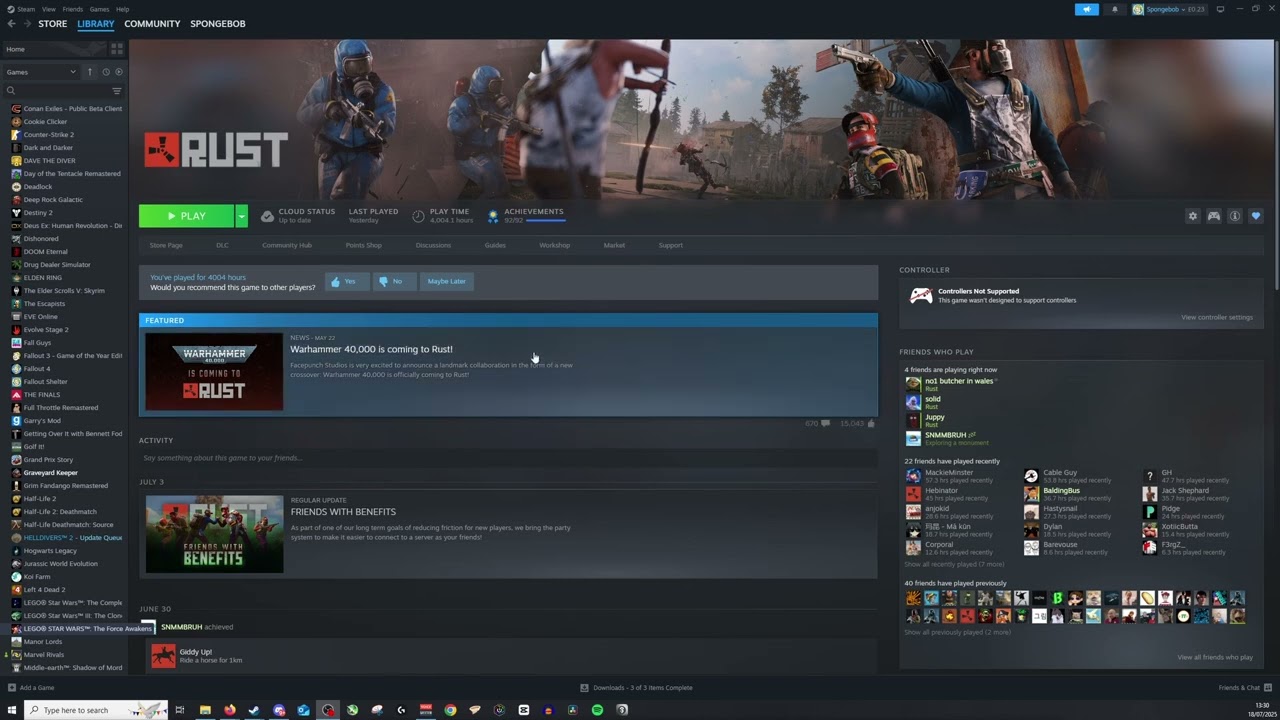The image size is (1280, 720).
Task: Click Add a Game plus icon
Action: [x=12, y=688]
